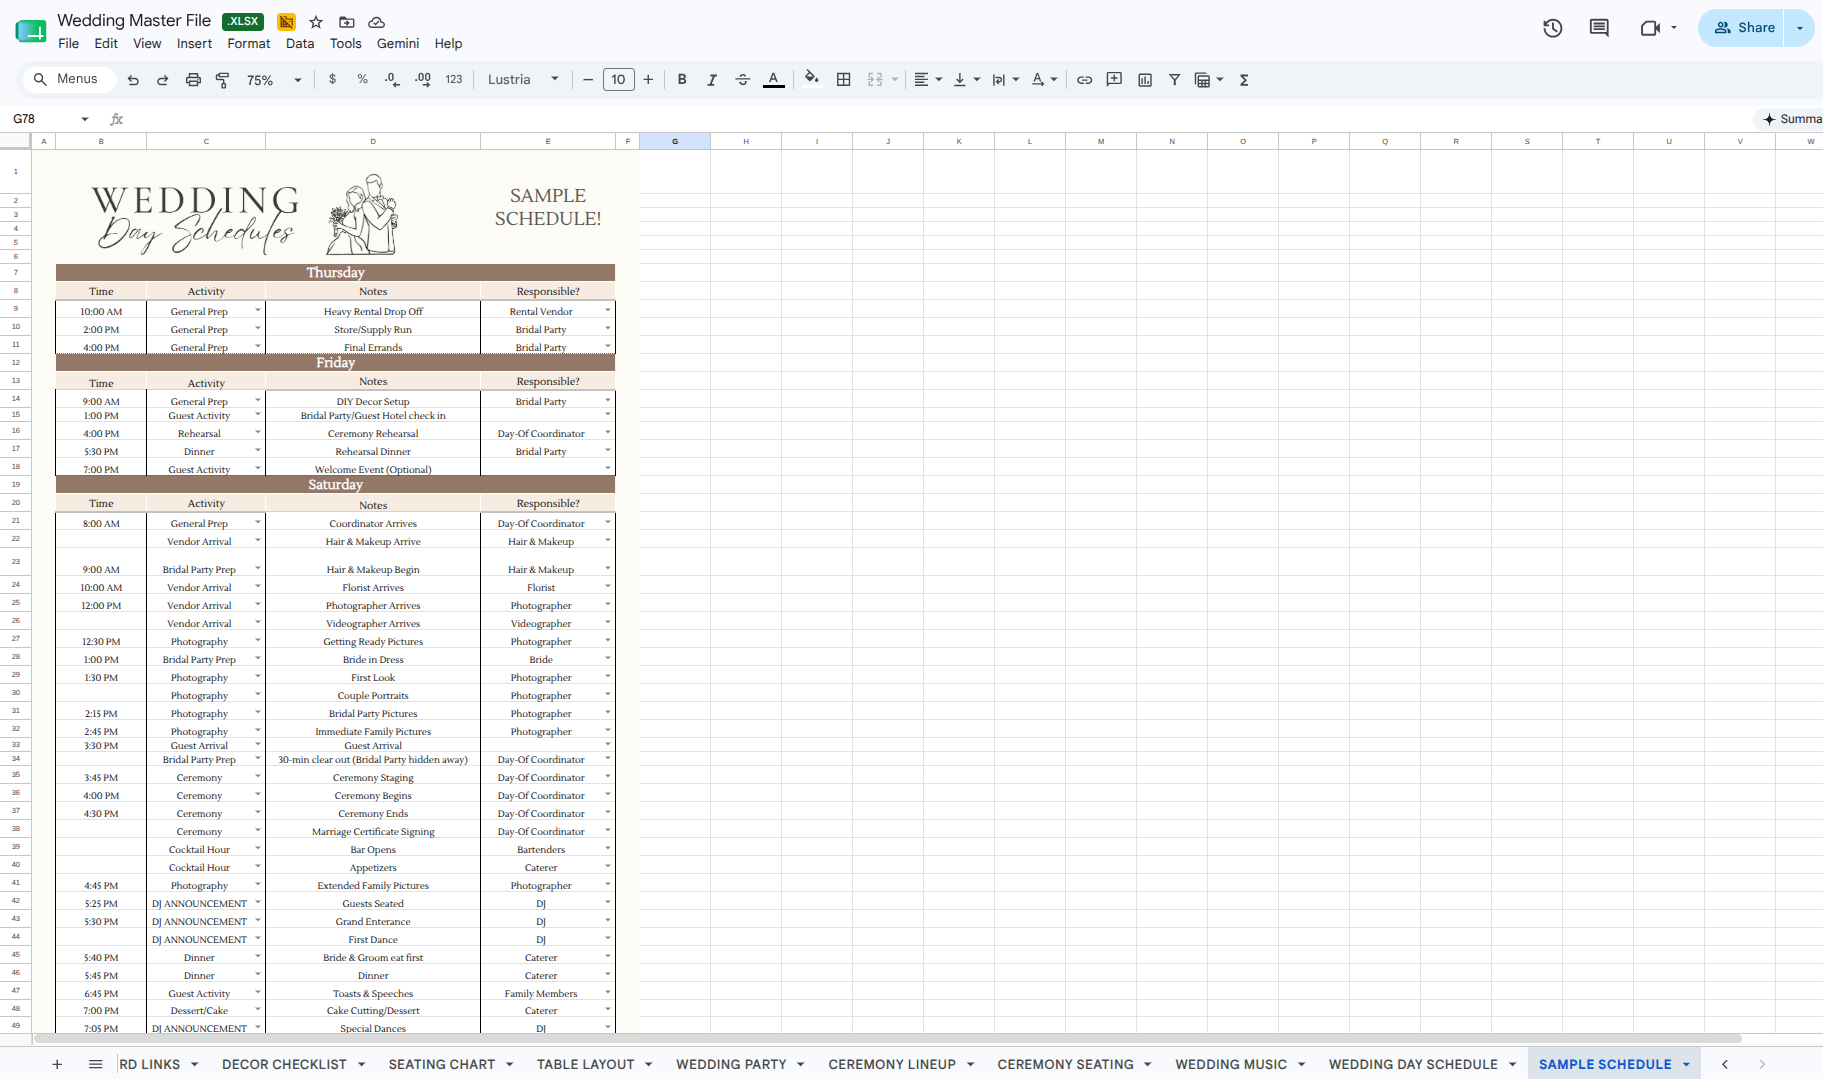This screenshot has width=1823, height=1079.
Task: Switch to the WEDDING DAY SCHEDULE tab
Action: [1413, 1064]
